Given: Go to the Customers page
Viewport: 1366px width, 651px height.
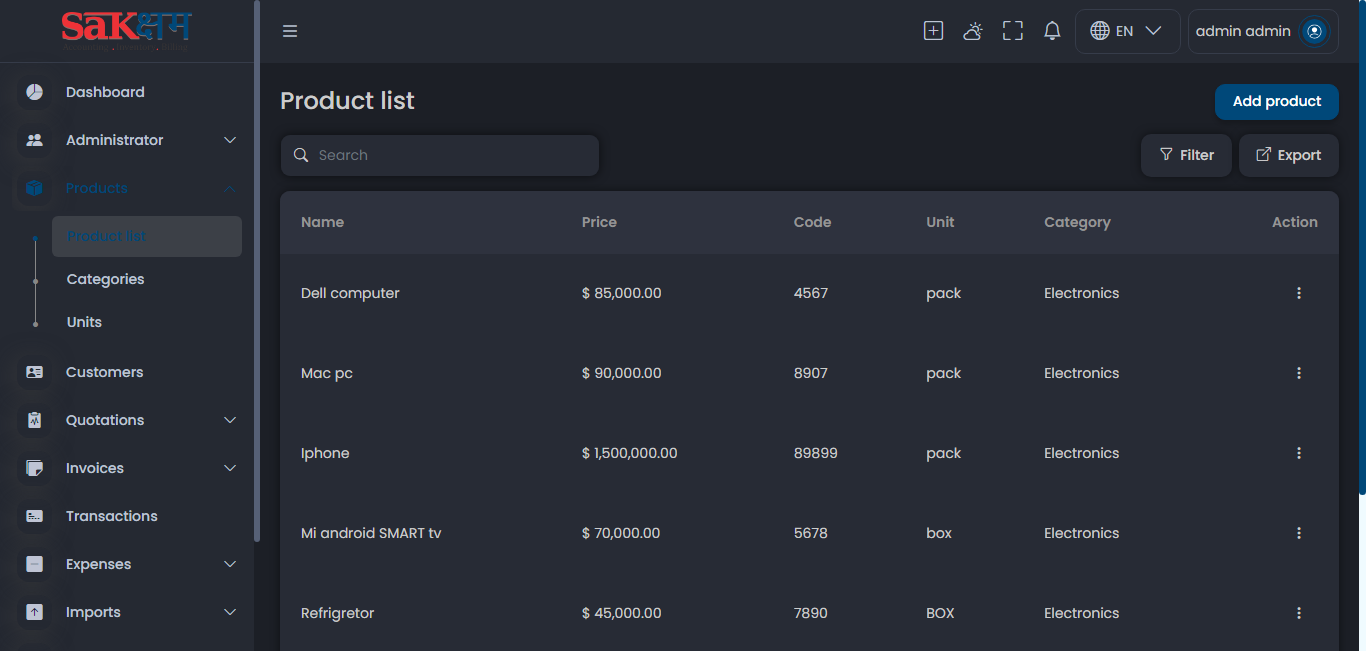Looking at the screenshot, I should pos(104,372).
